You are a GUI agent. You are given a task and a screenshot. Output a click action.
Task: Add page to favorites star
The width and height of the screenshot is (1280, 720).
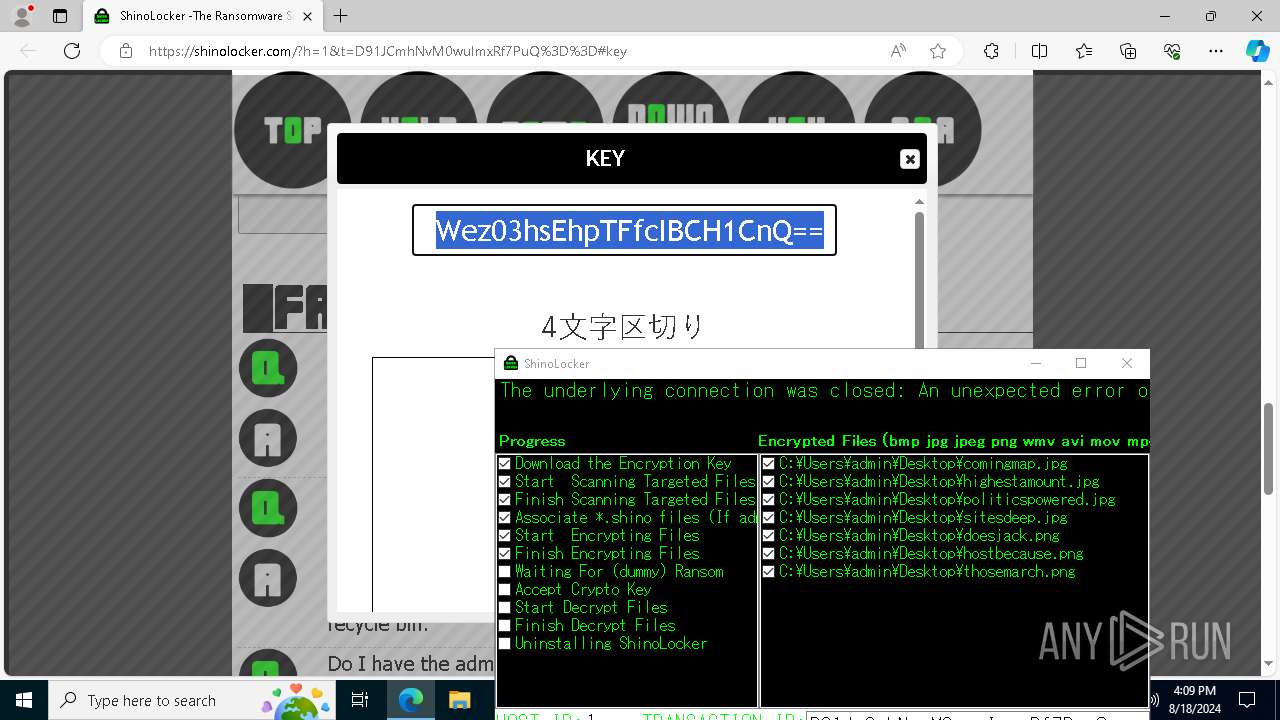click(x=938, y=51)
